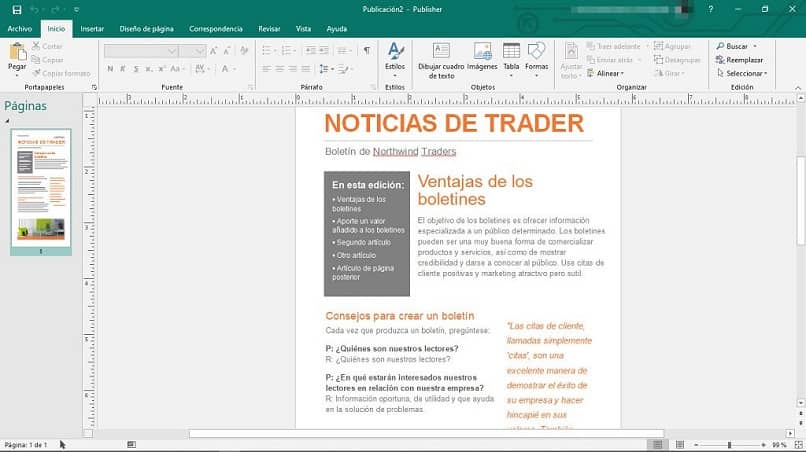The height and width of the screenshot is (452, 806).
Task: Click the Northwind Traders link
Action: click(414, 151)
